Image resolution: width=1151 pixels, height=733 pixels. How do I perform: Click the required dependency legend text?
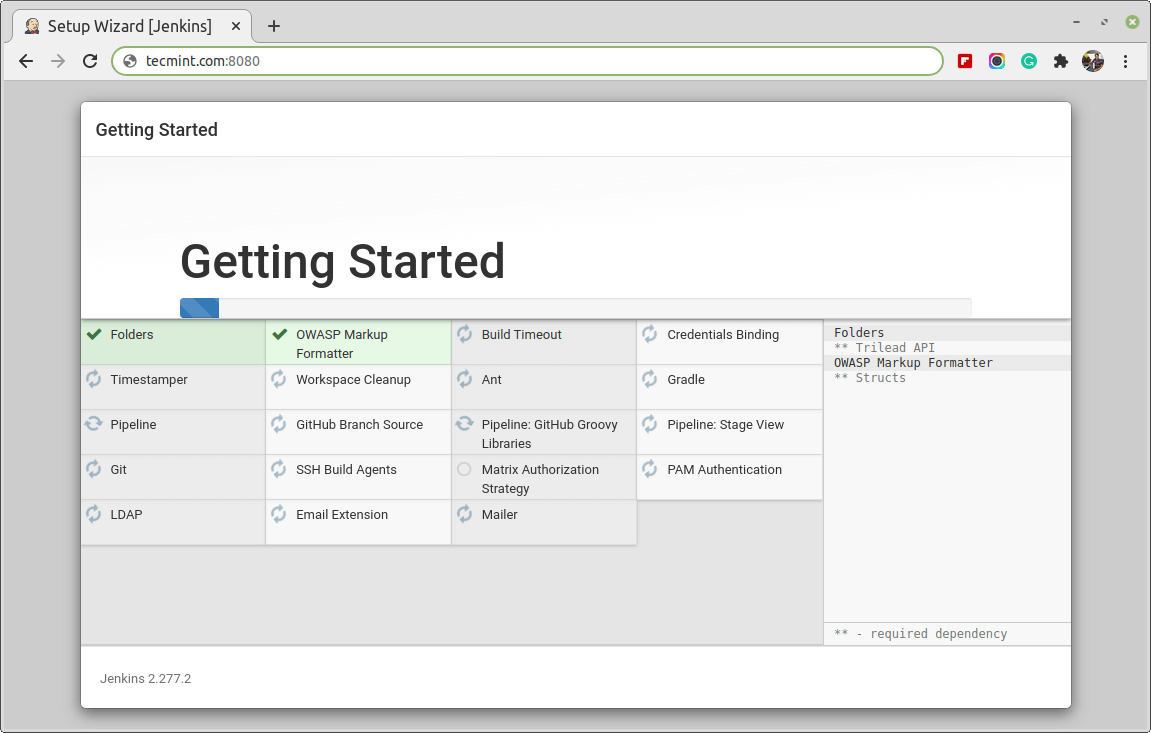tap(921, 633)
